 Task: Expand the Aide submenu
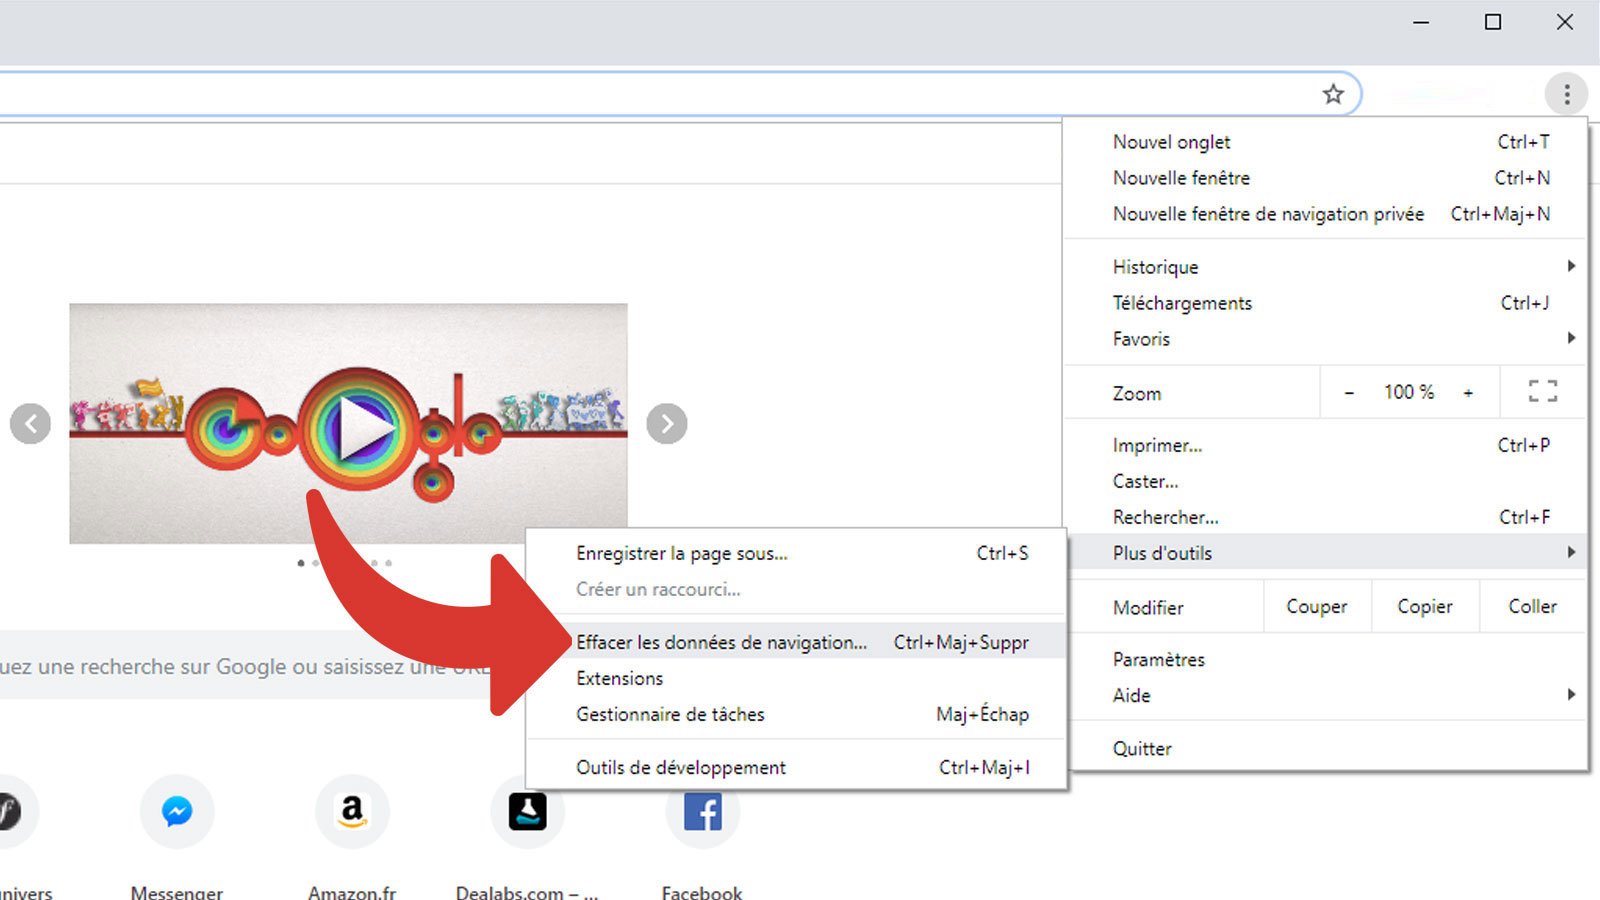click(x=1300, y=695)
